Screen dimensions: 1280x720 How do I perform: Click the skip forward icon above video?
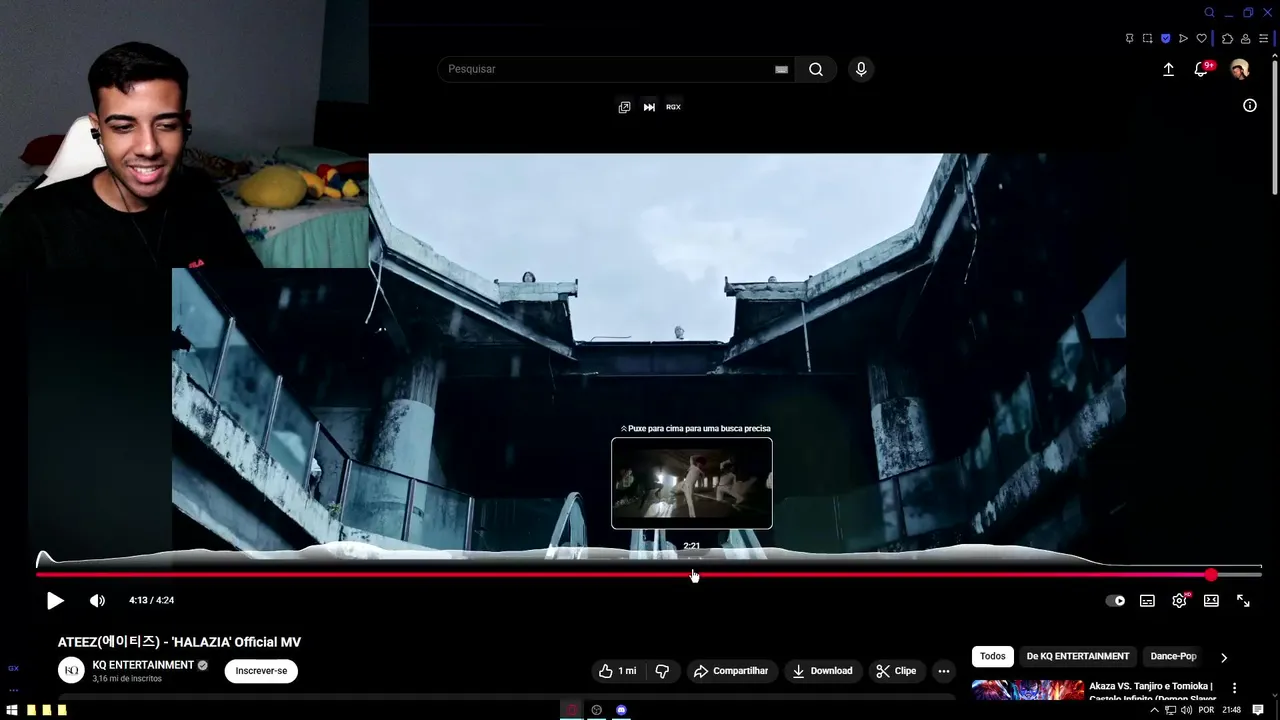point(649,107)
